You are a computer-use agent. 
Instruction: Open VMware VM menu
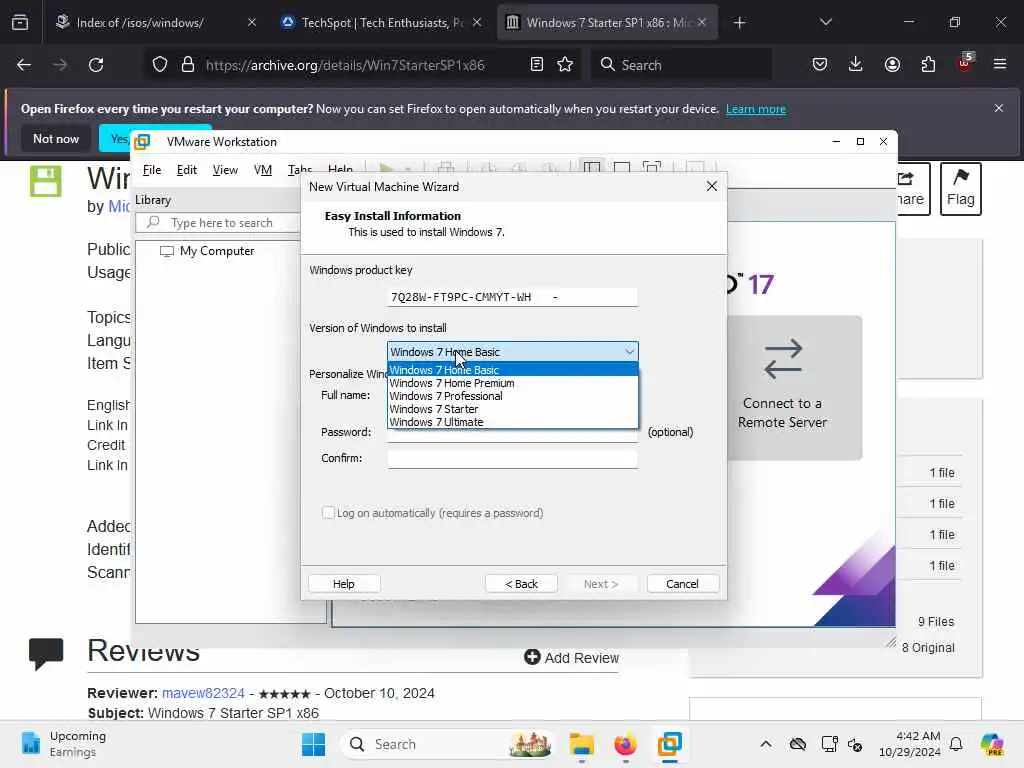[x=263, y=170]
